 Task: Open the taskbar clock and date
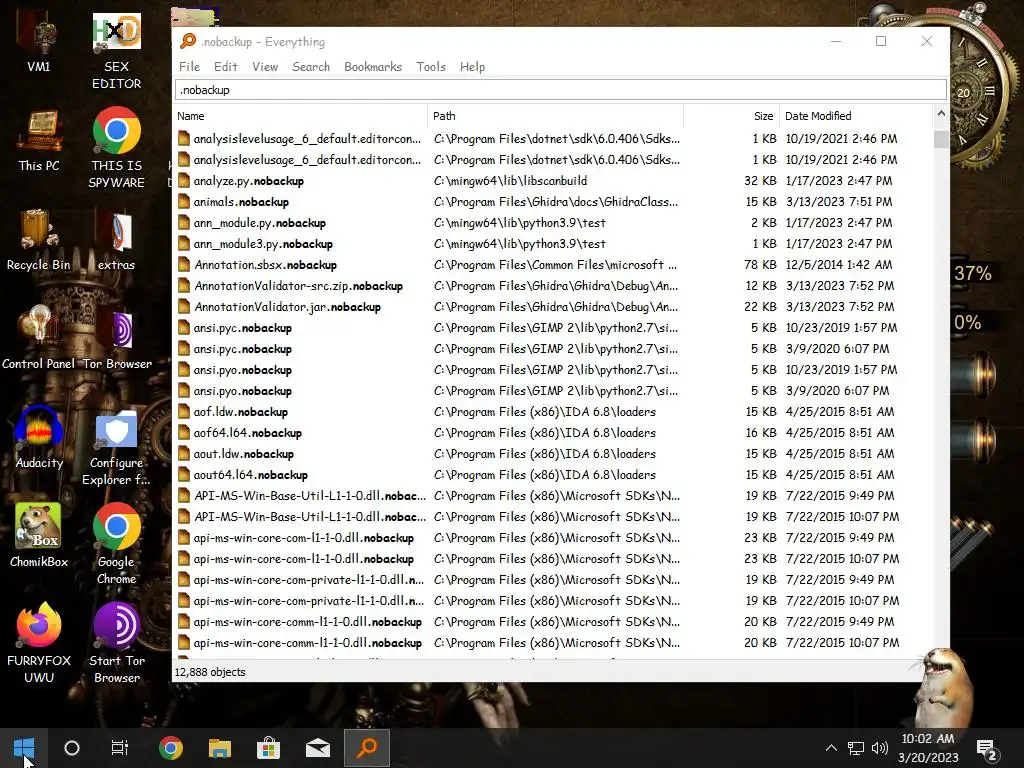pos(928,748)
